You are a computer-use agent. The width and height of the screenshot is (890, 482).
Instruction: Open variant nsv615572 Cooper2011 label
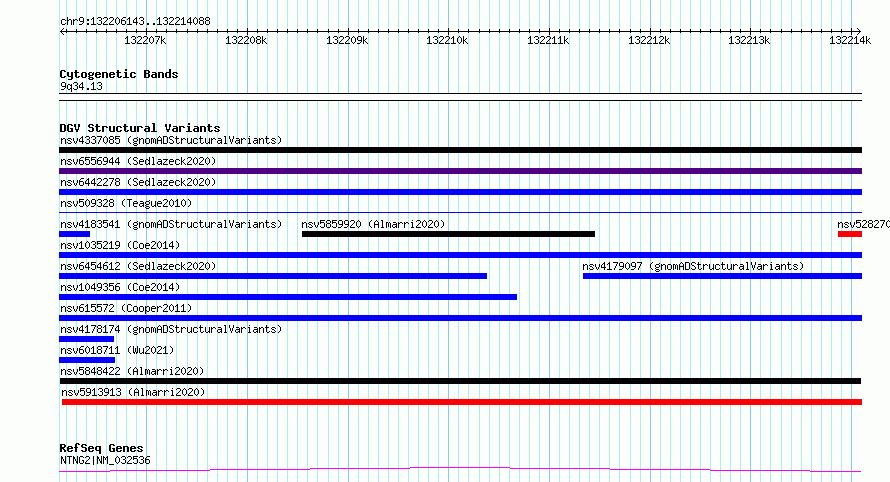(126, 308)
